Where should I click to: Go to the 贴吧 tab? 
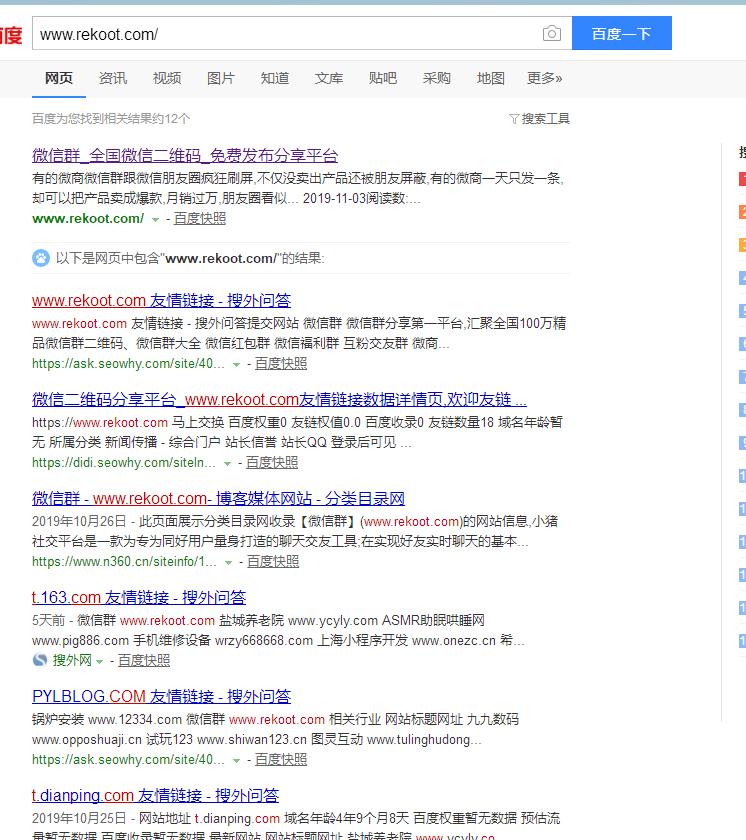click(383, 78)
